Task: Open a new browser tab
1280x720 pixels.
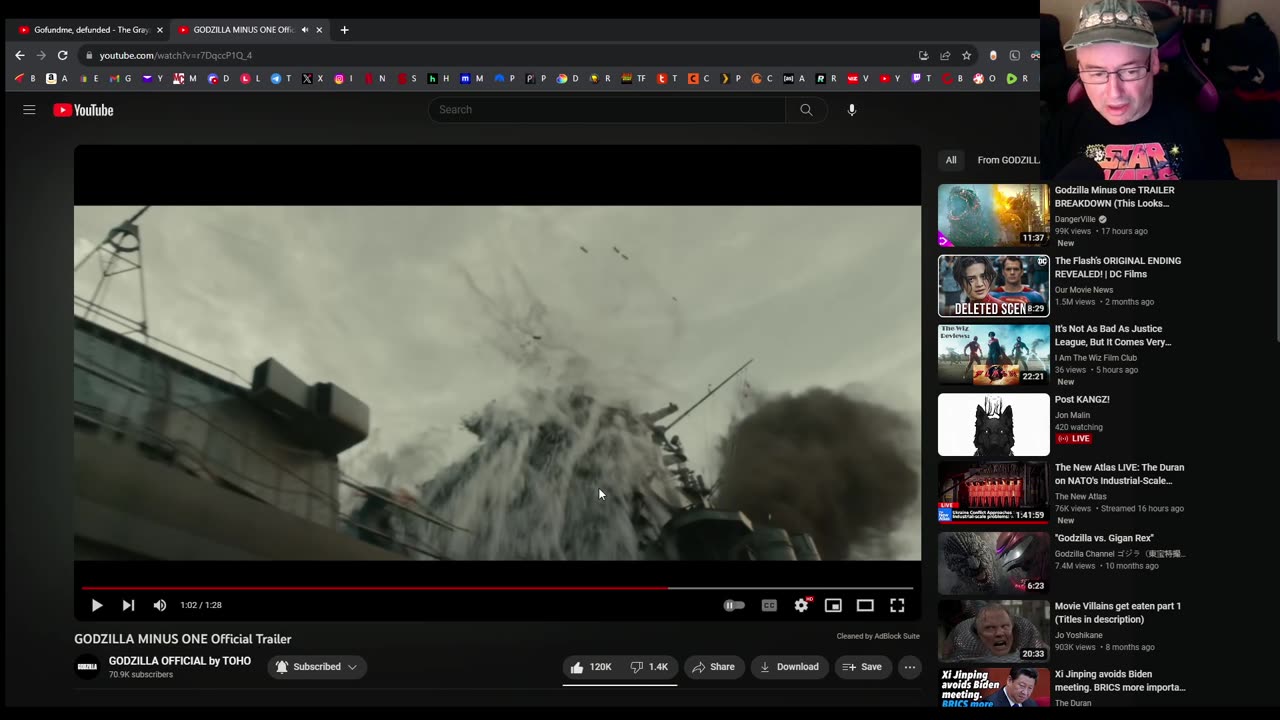Action: click(344, 30)
